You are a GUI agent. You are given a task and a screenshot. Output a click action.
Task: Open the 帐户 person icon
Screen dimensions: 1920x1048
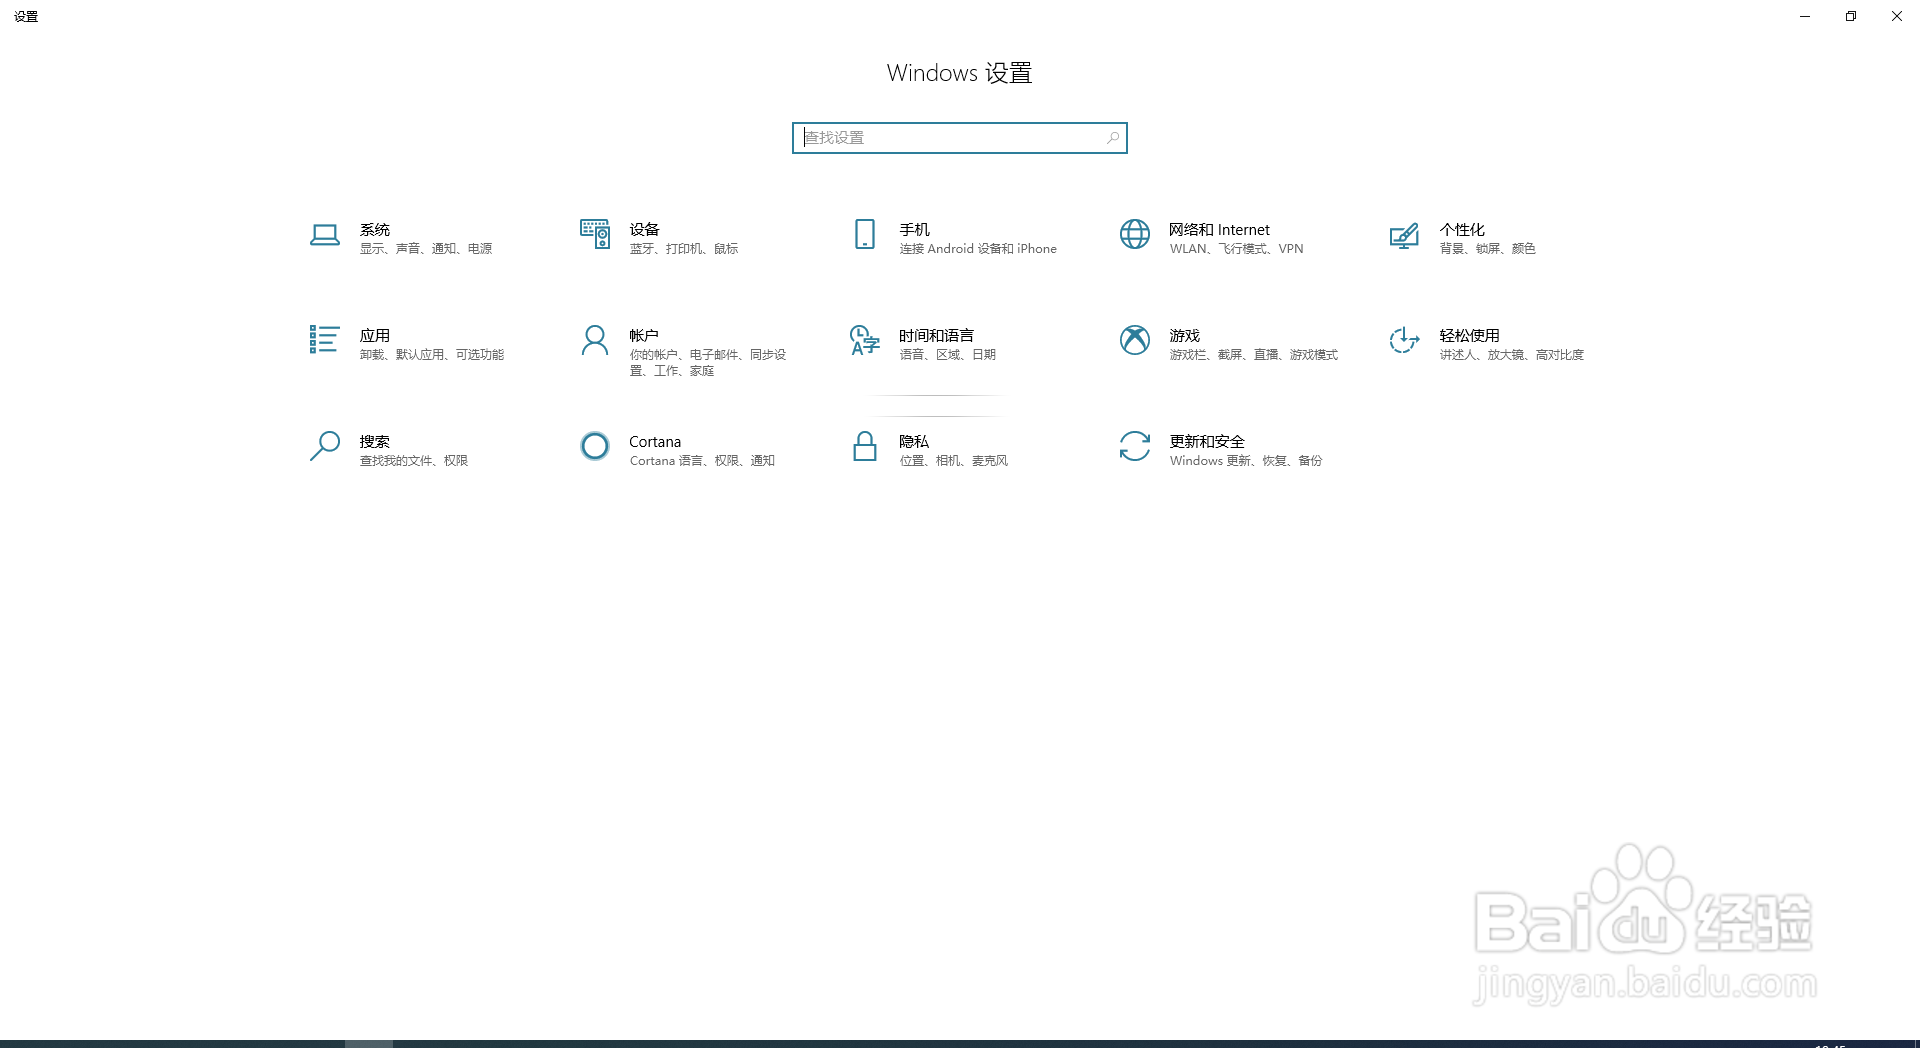pos(595,340)
